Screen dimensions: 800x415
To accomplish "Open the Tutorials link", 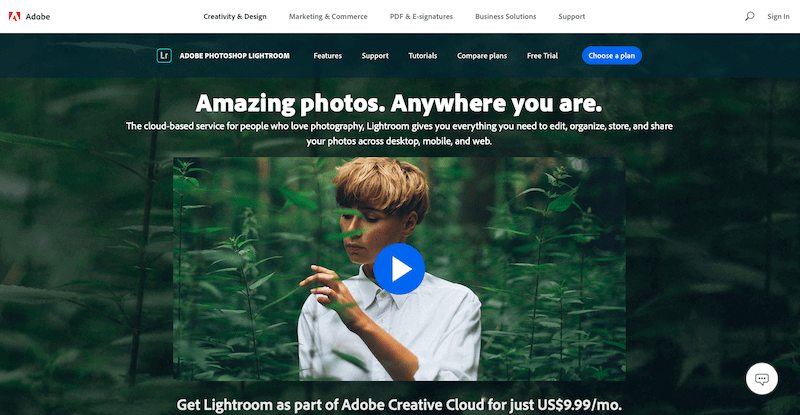I will pos(422,56).
